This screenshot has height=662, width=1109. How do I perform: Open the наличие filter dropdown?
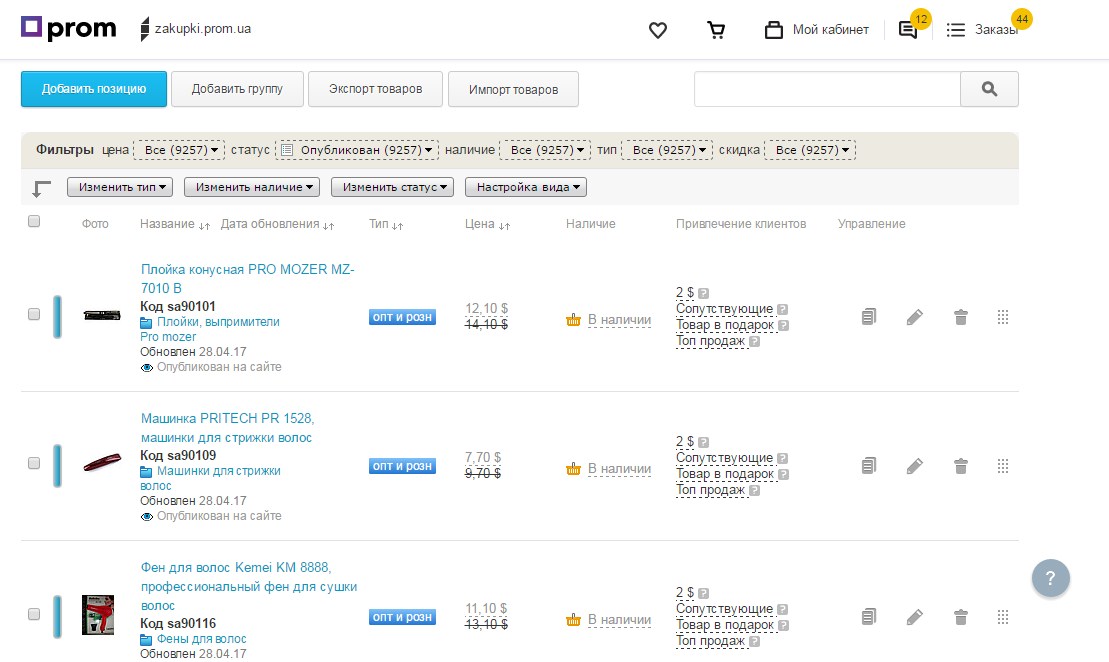[x=545, y=150]
